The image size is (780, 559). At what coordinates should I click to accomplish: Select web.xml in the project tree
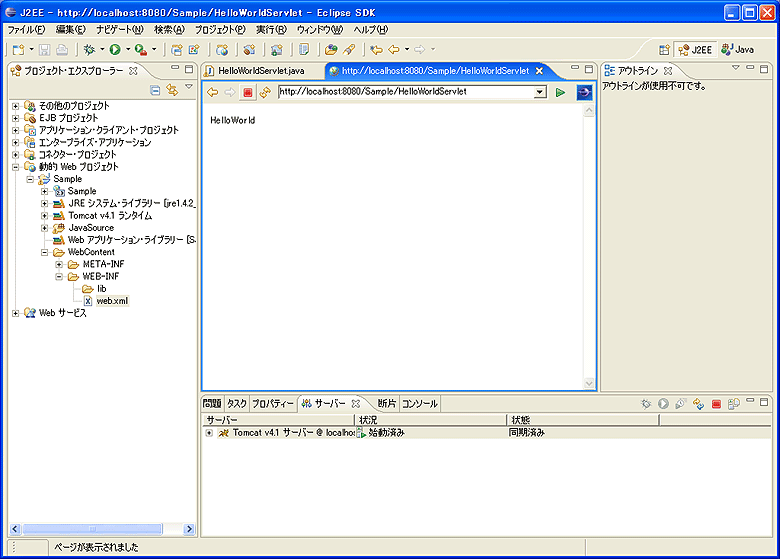(111, 300)
